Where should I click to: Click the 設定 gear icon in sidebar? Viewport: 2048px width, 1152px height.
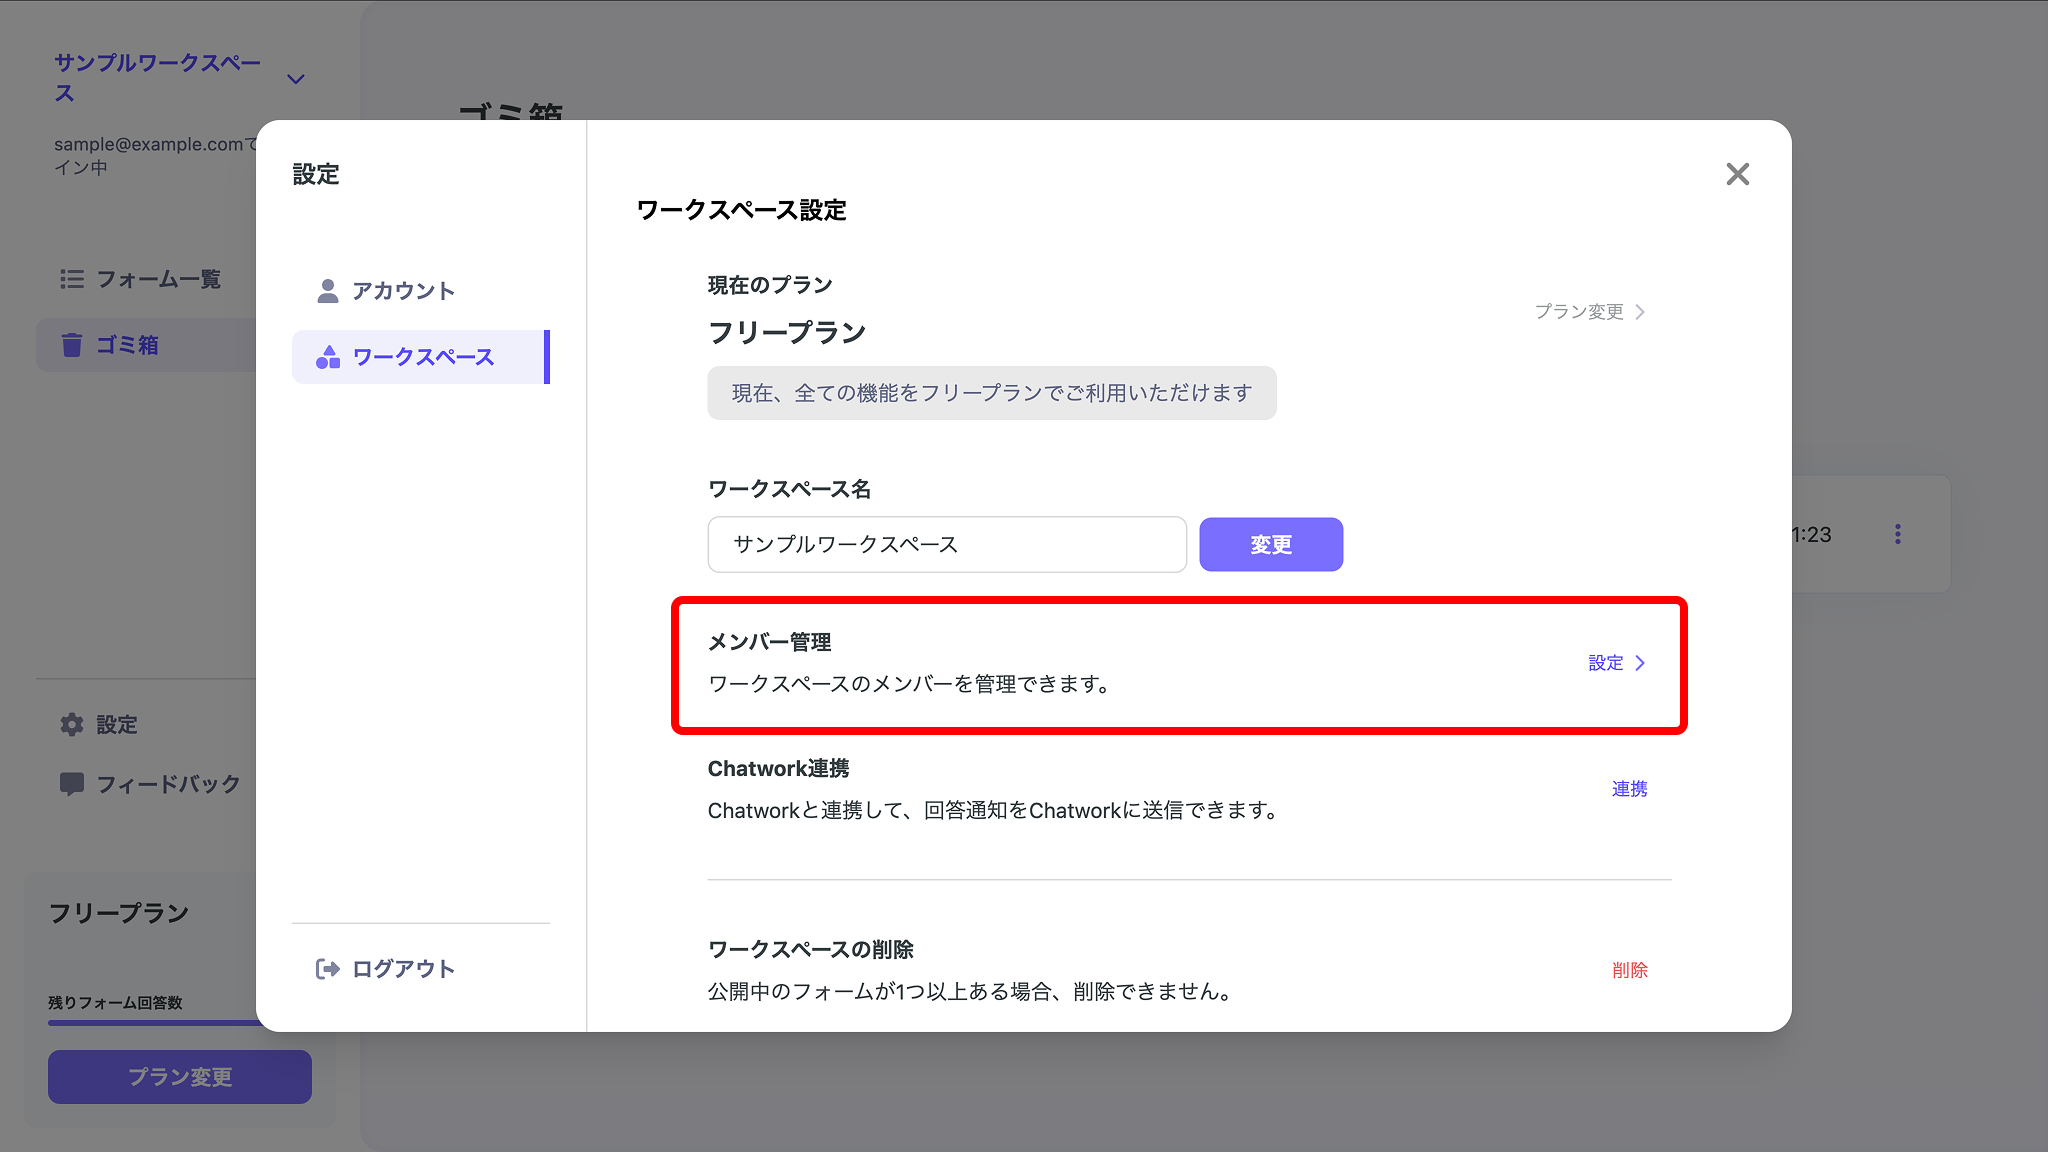72,724
